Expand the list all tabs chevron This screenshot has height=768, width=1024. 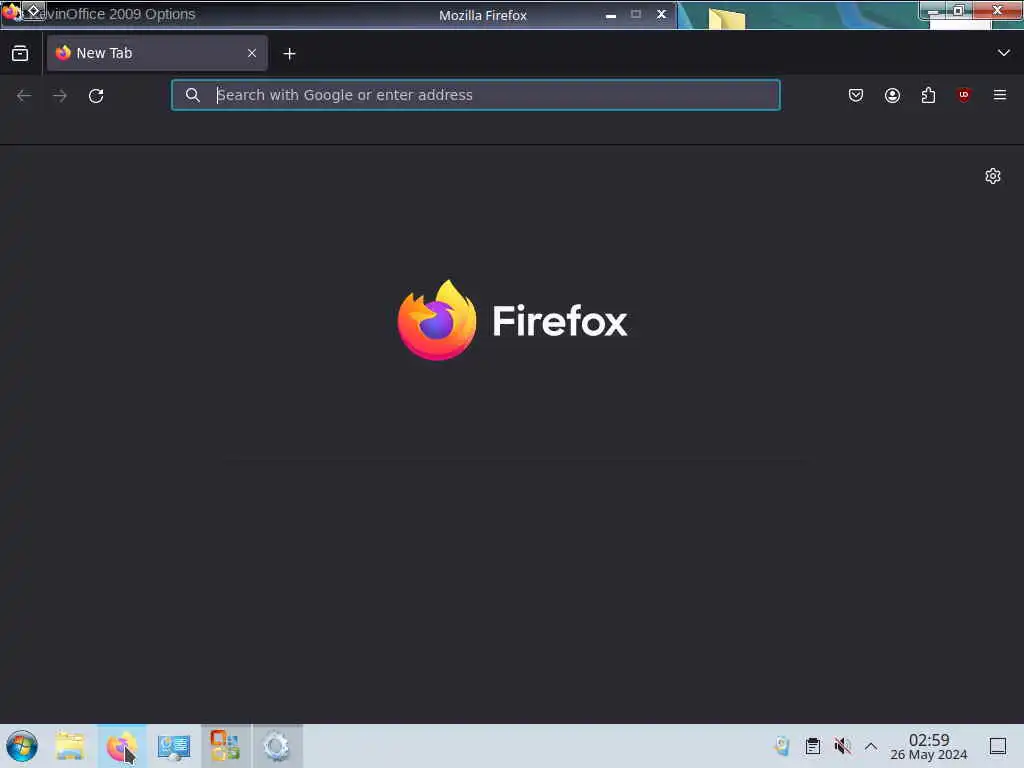1004,53
